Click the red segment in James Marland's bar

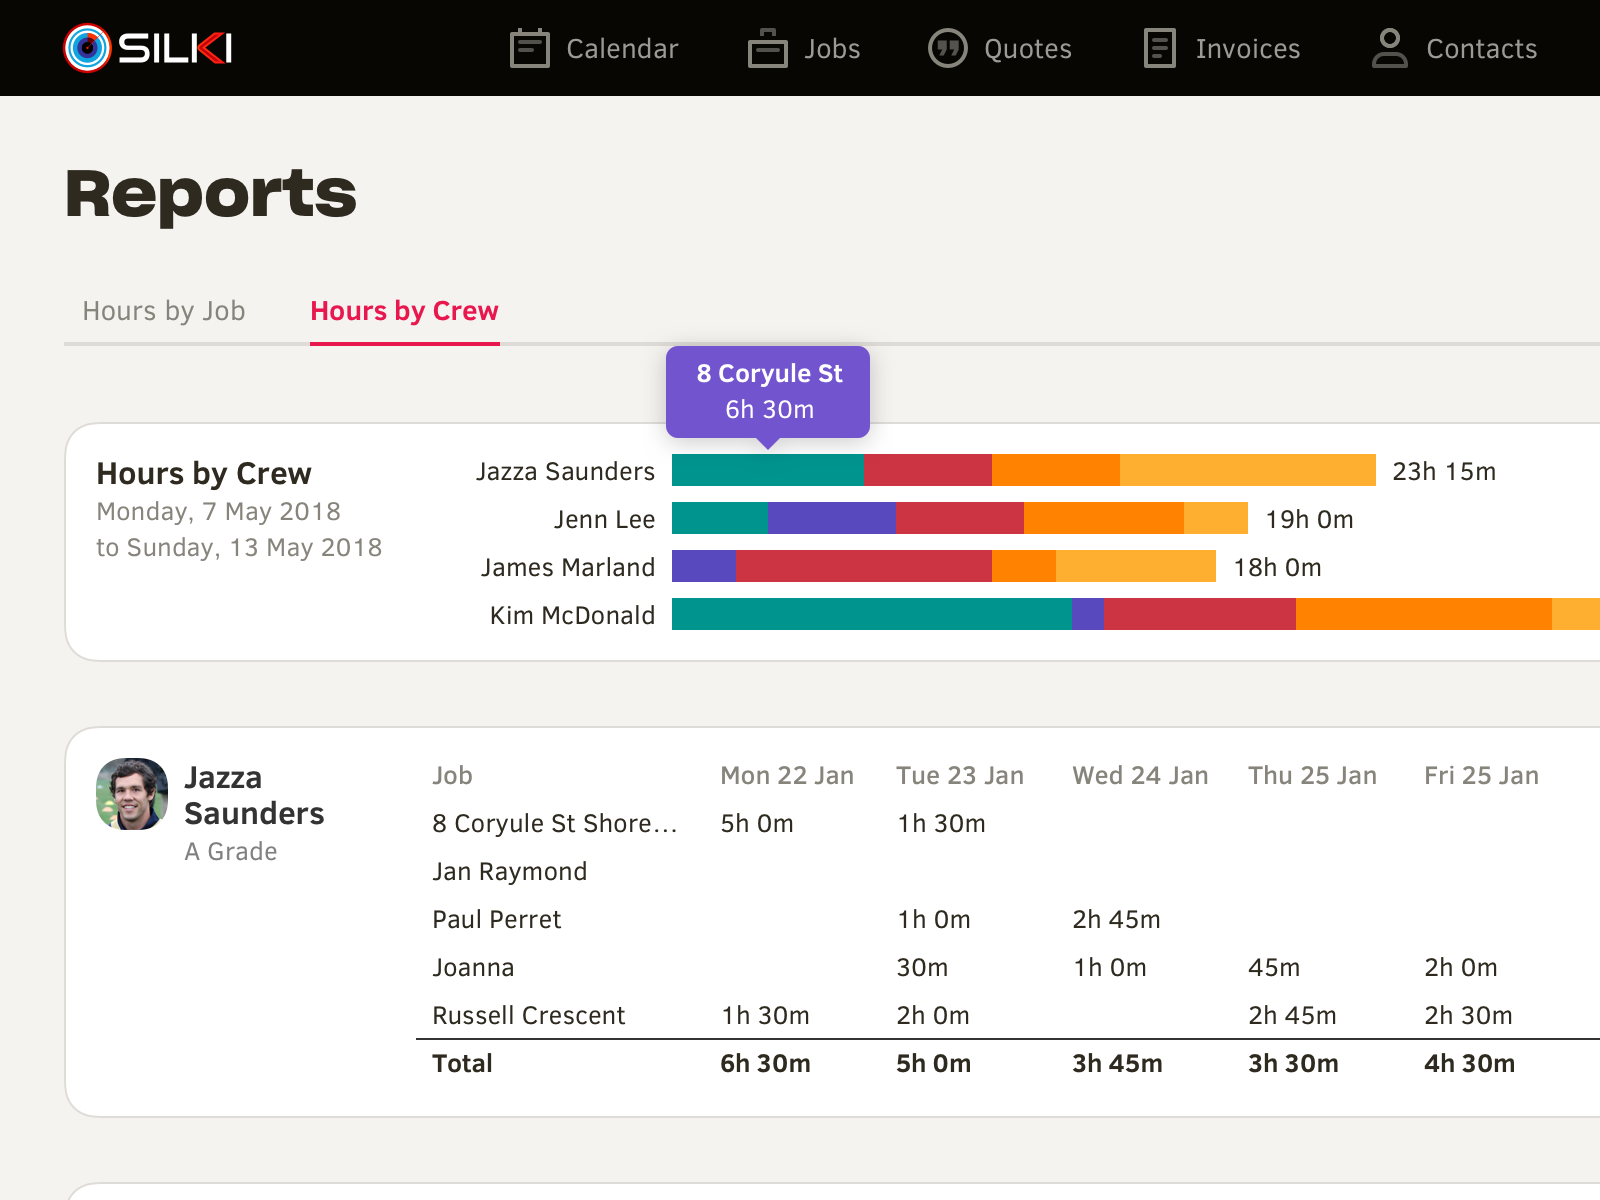864,566
